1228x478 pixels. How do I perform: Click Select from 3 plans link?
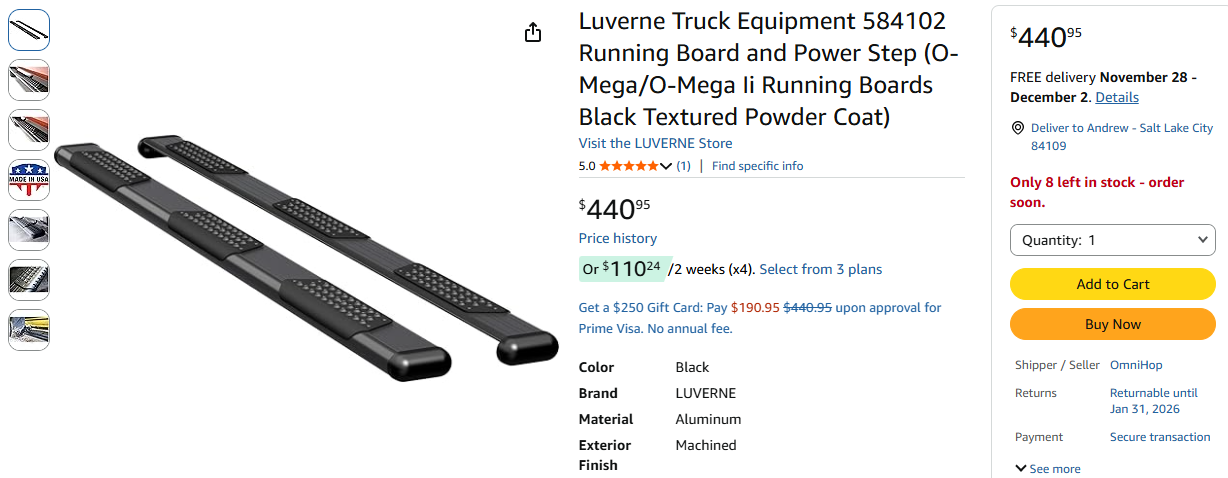coord(820,269)
